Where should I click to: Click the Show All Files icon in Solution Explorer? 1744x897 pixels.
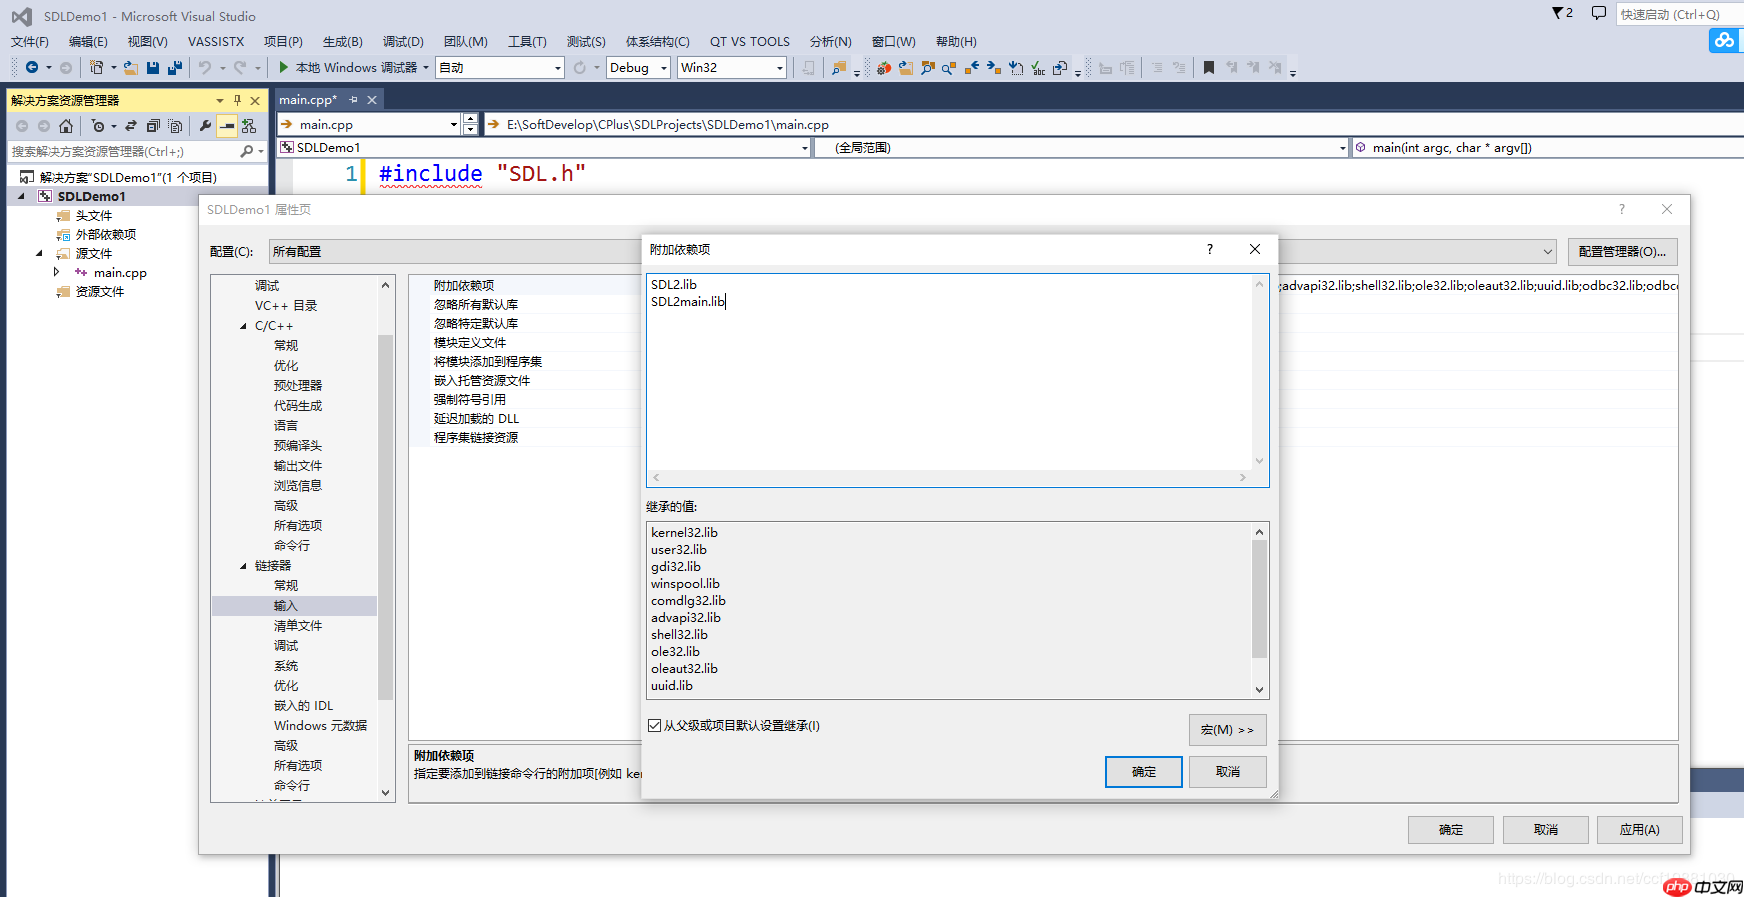175,126
